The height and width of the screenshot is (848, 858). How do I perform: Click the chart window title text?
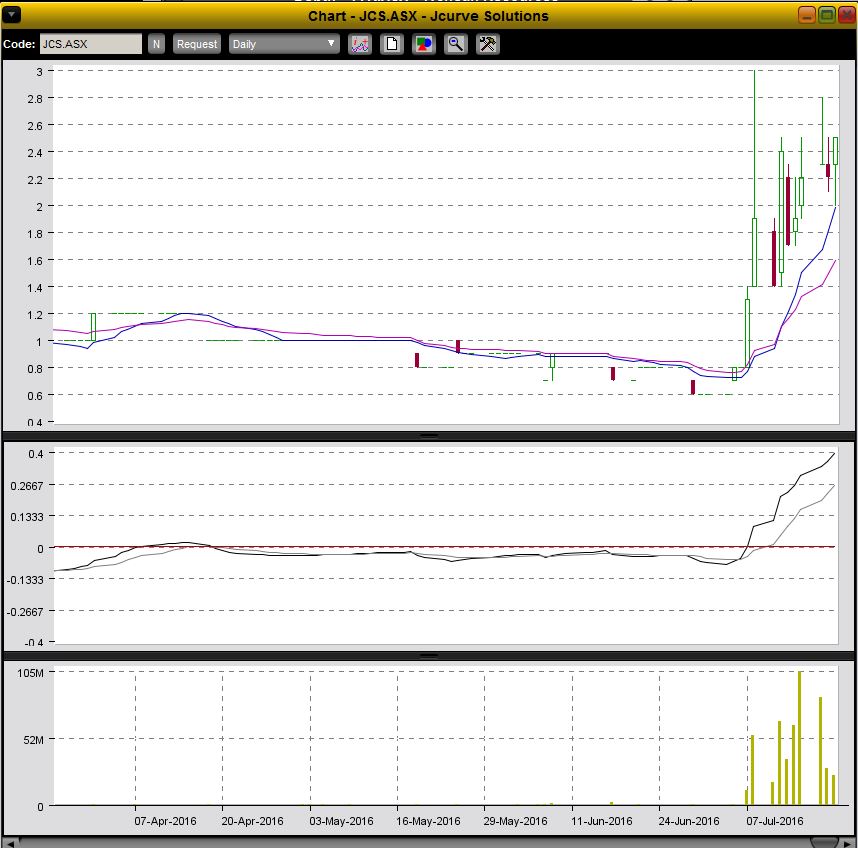428,16
